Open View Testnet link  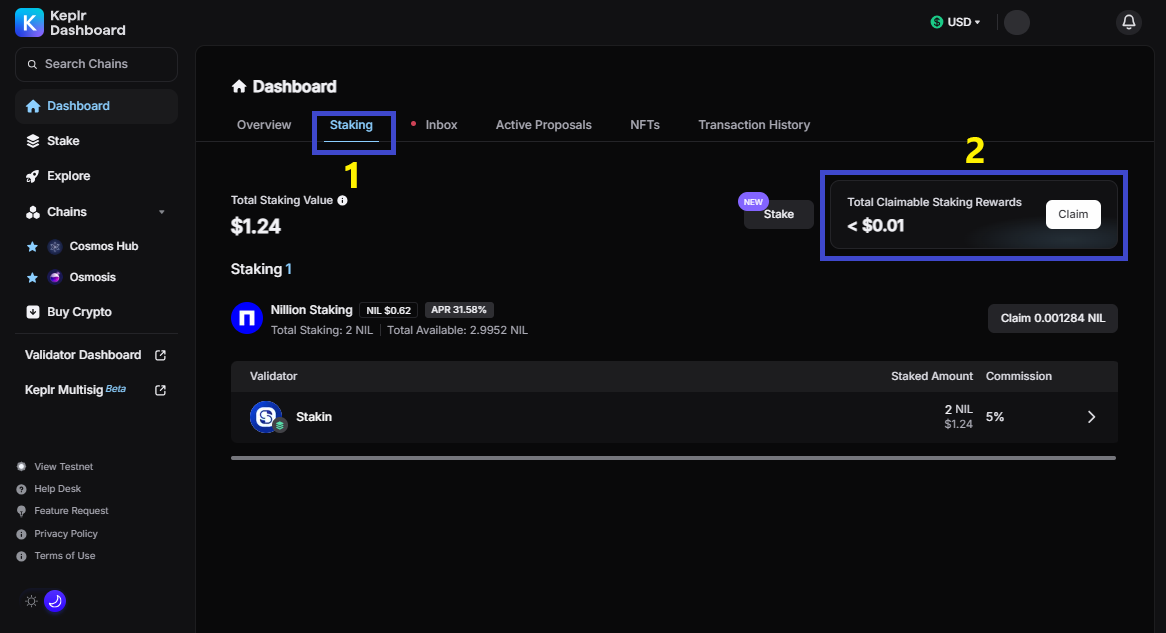click(63, 467)
